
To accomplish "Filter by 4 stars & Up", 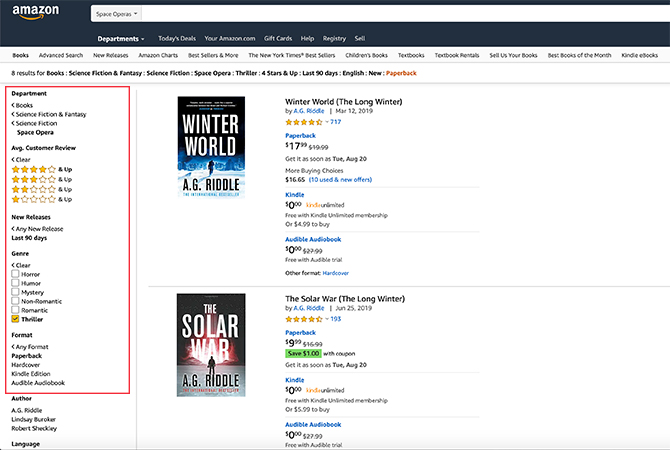I will [x=42, y=169].
